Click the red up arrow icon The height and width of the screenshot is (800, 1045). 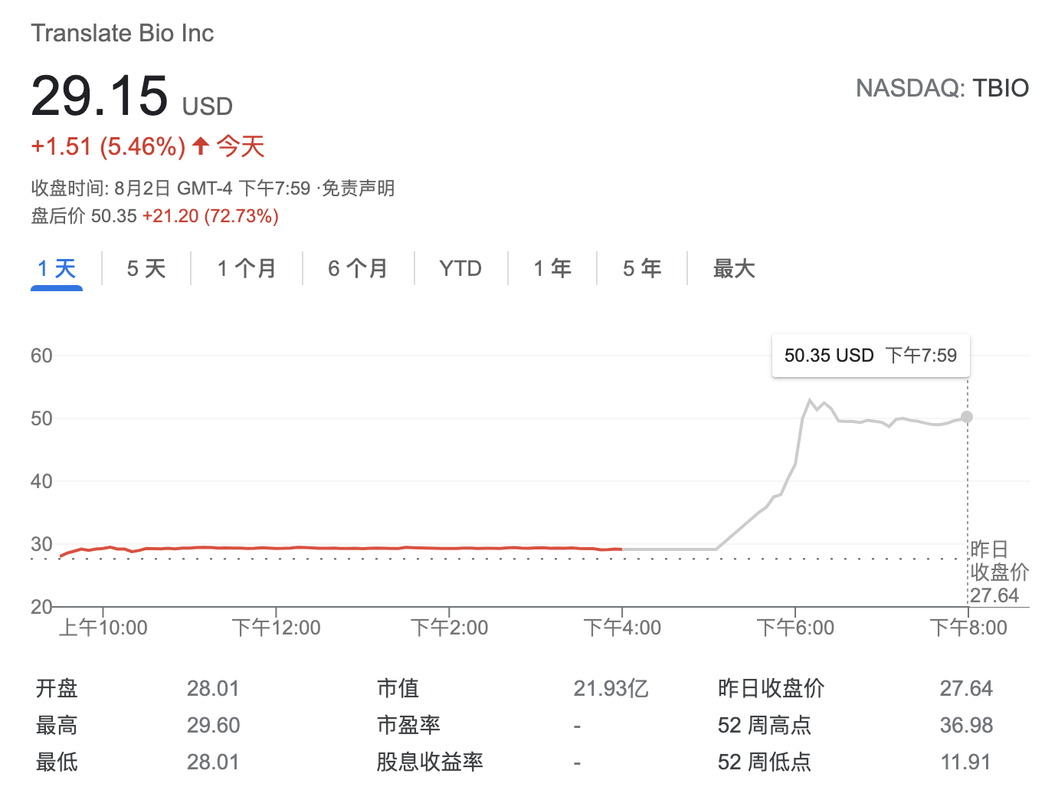point(201,145)
